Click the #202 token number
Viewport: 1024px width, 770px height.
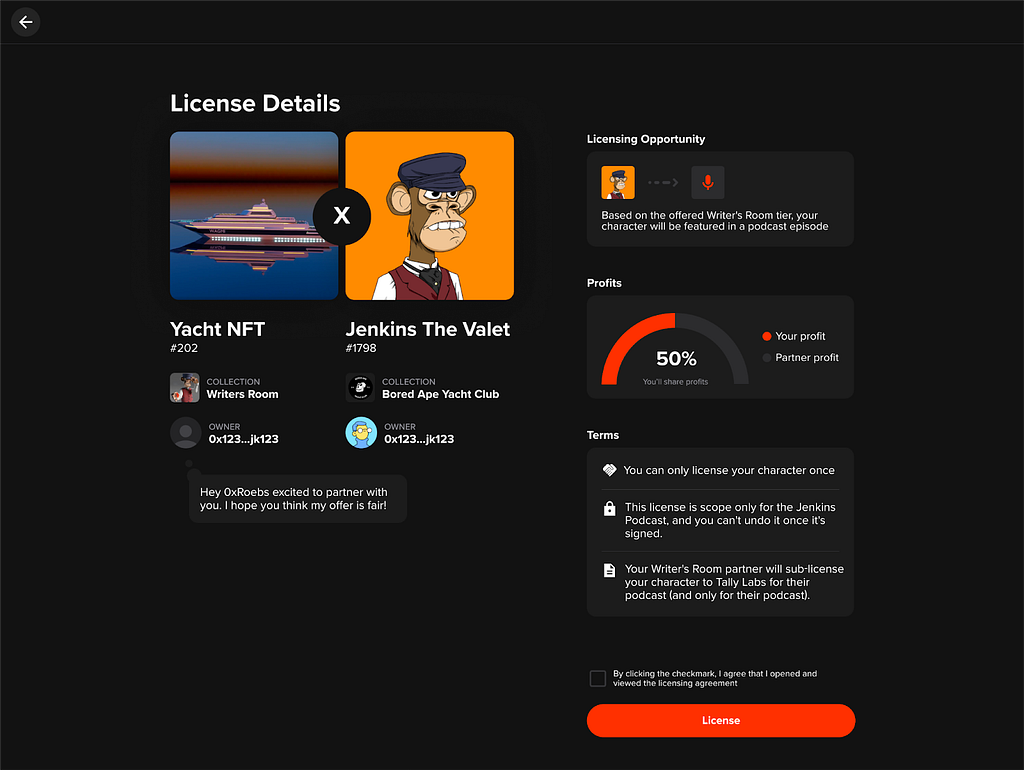tap(184, 348)
